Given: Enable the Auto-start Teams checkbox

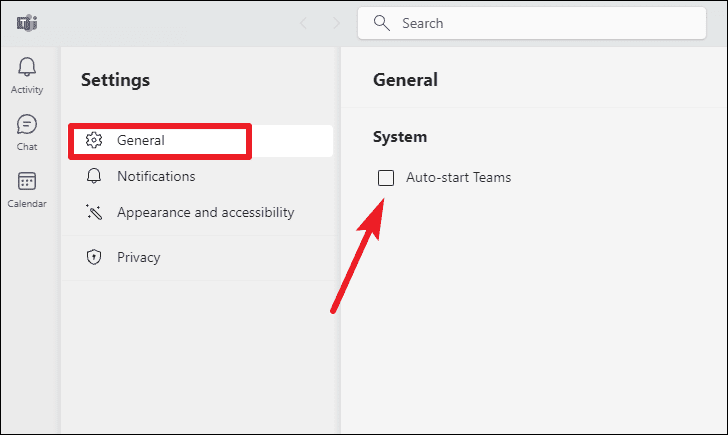Looking at the screenshot, I should pos(386,177).
